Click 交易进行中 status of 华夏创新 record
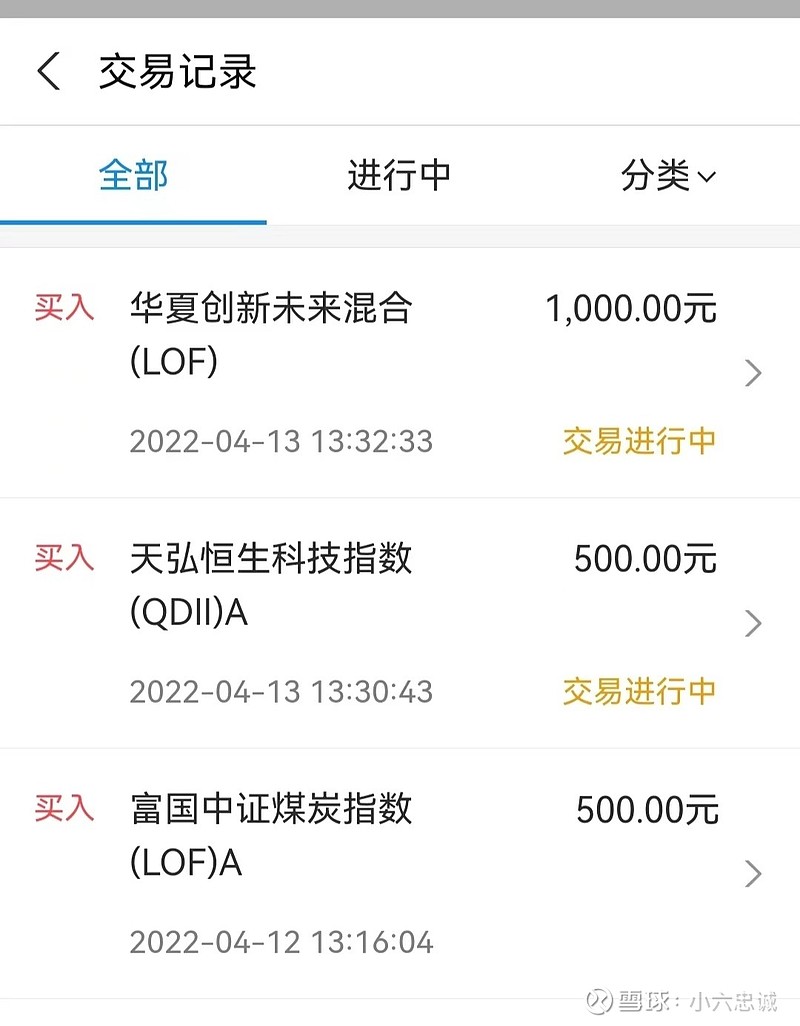 click(x=639, y=441)
